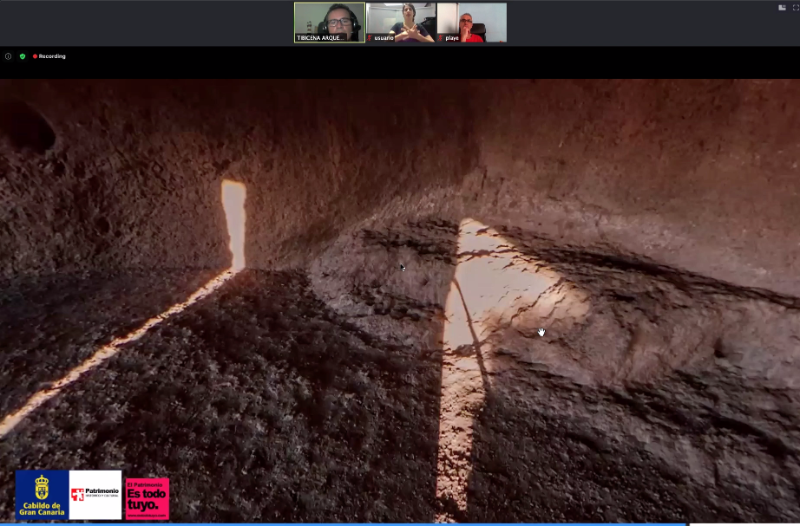Click the name label TIBICENA ARQUE...
Image resolution: width=800 pixels, height=526 pixels.
(320, 38)
